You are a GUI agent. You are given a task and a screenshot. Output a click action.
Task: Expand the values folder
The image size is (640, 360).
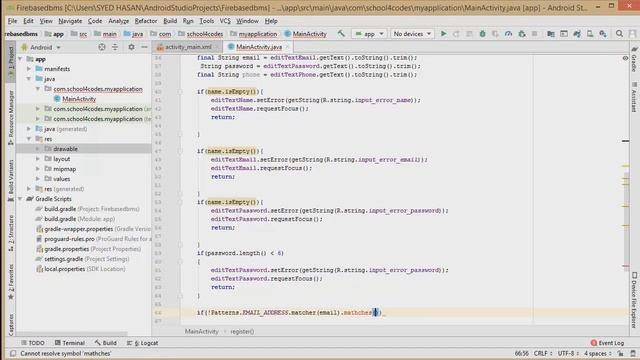(38, 179)
